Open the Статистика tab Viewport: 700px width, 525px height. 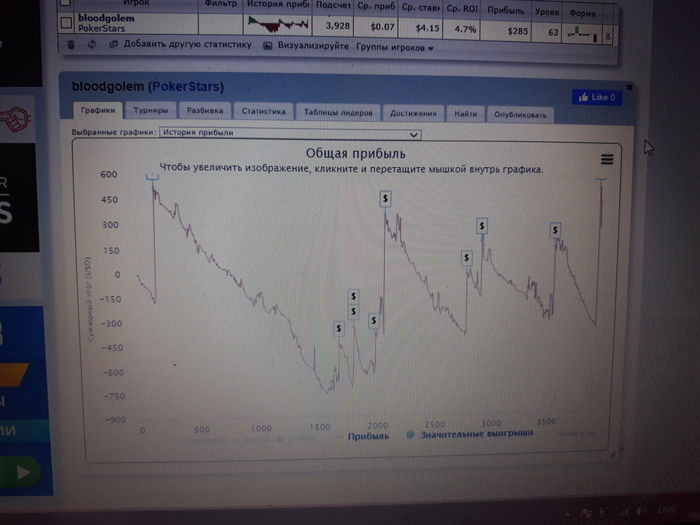pyautogui.click(x=263, y=112)
